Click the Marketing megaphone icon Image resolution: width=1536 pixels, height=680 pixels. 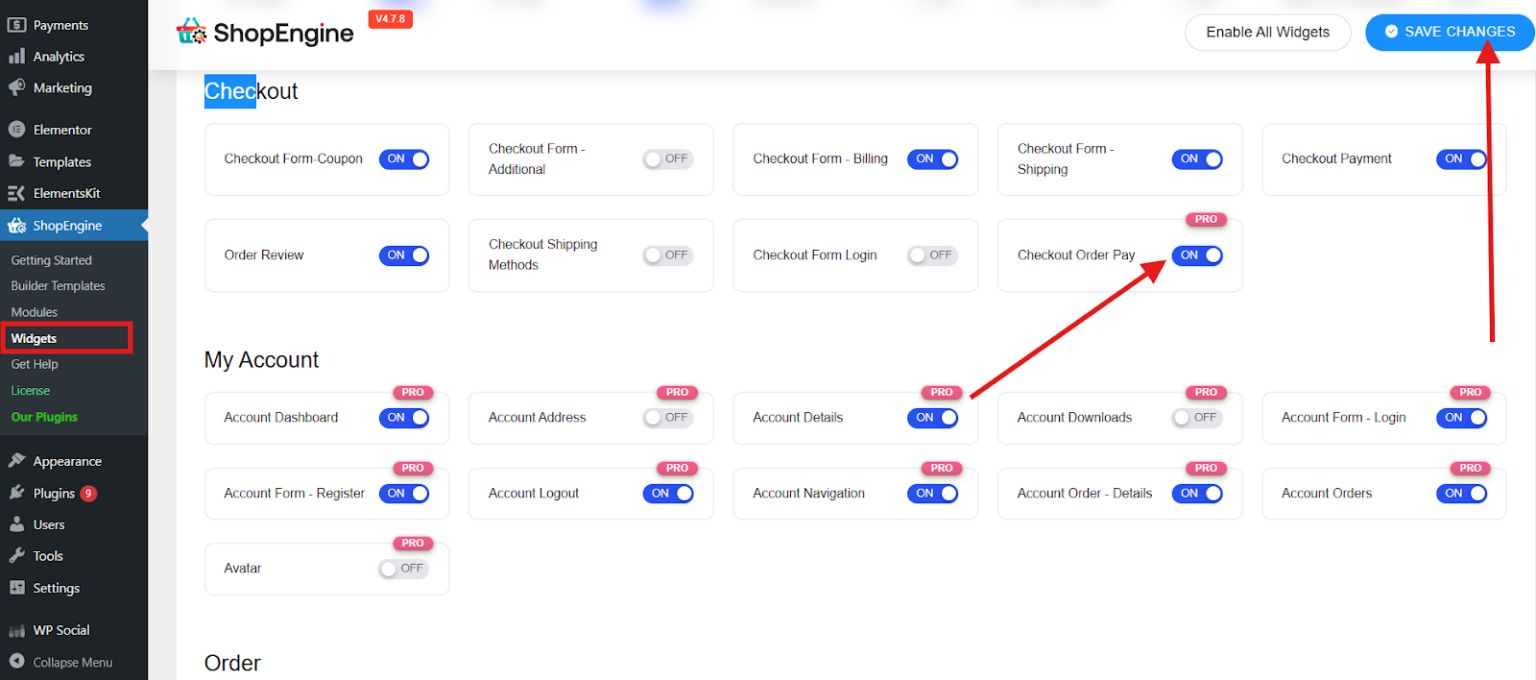tap(17, 88)
